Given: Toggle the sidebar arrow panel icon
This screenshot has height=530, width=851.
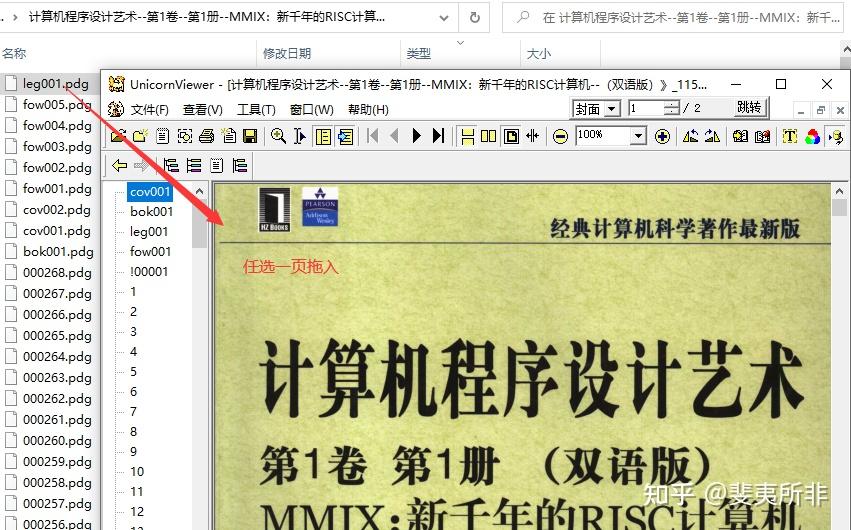Looking at the screenshot, I should pos(345,136).
